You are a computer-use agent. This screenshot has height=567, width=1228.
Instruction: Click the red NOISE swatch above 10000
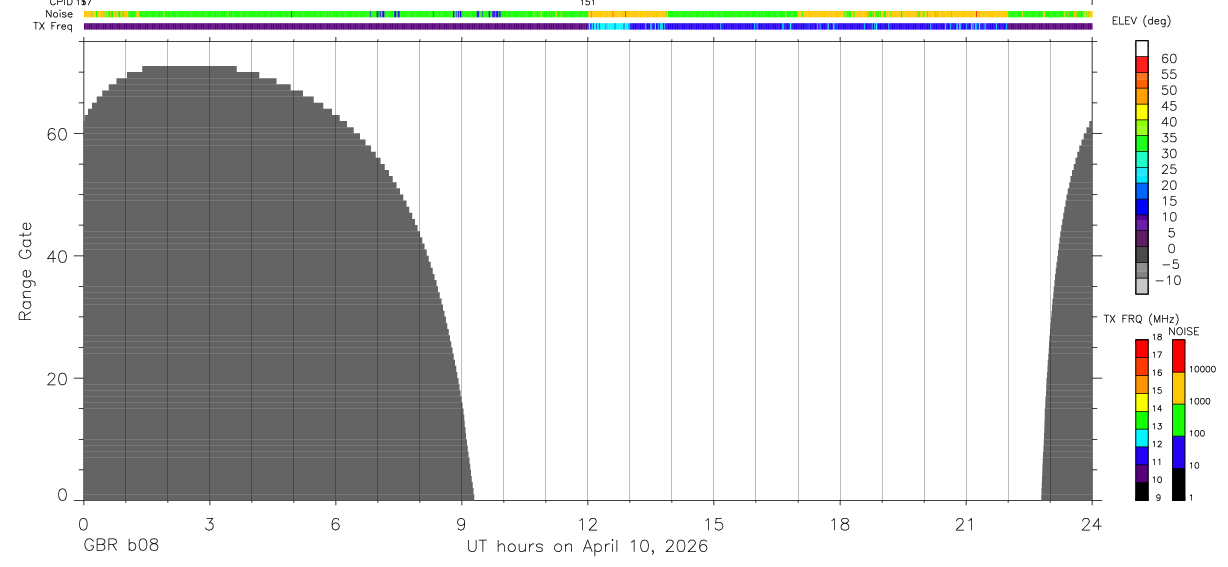click(1178, 356)
